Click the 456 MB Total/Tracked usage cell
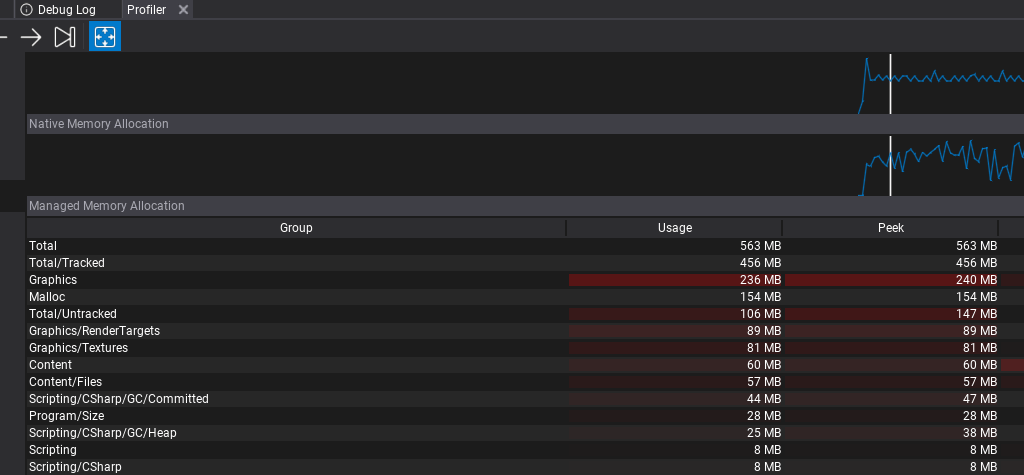Image resolution: width=1024 pixels, height=475 pixels. (675, 263)
